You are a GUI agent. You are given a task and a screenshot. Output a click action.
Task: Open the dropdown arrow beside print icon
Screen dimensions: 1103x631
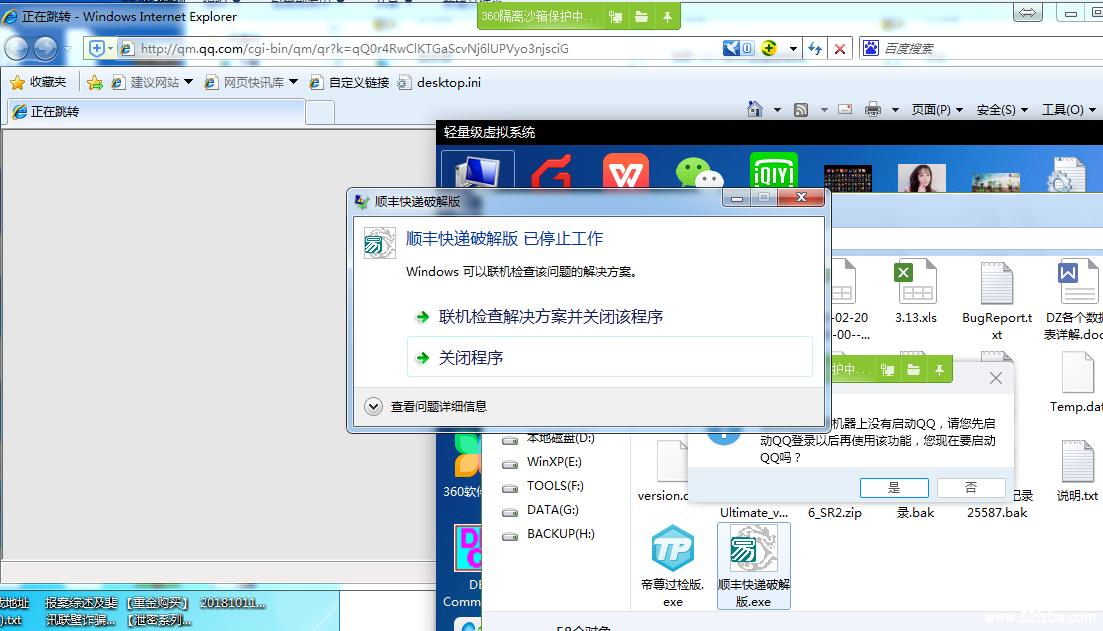pos(895,110)
